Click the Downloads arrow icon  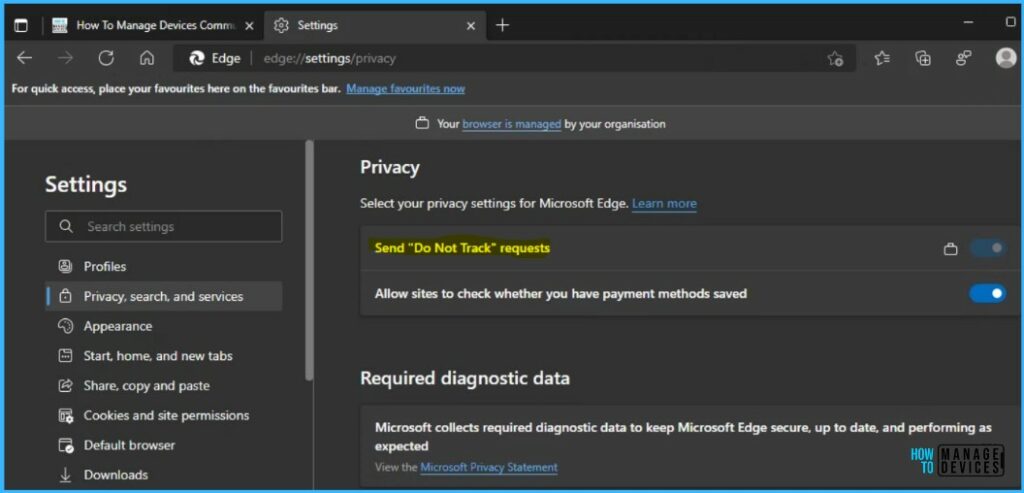(x=65, y=475)
